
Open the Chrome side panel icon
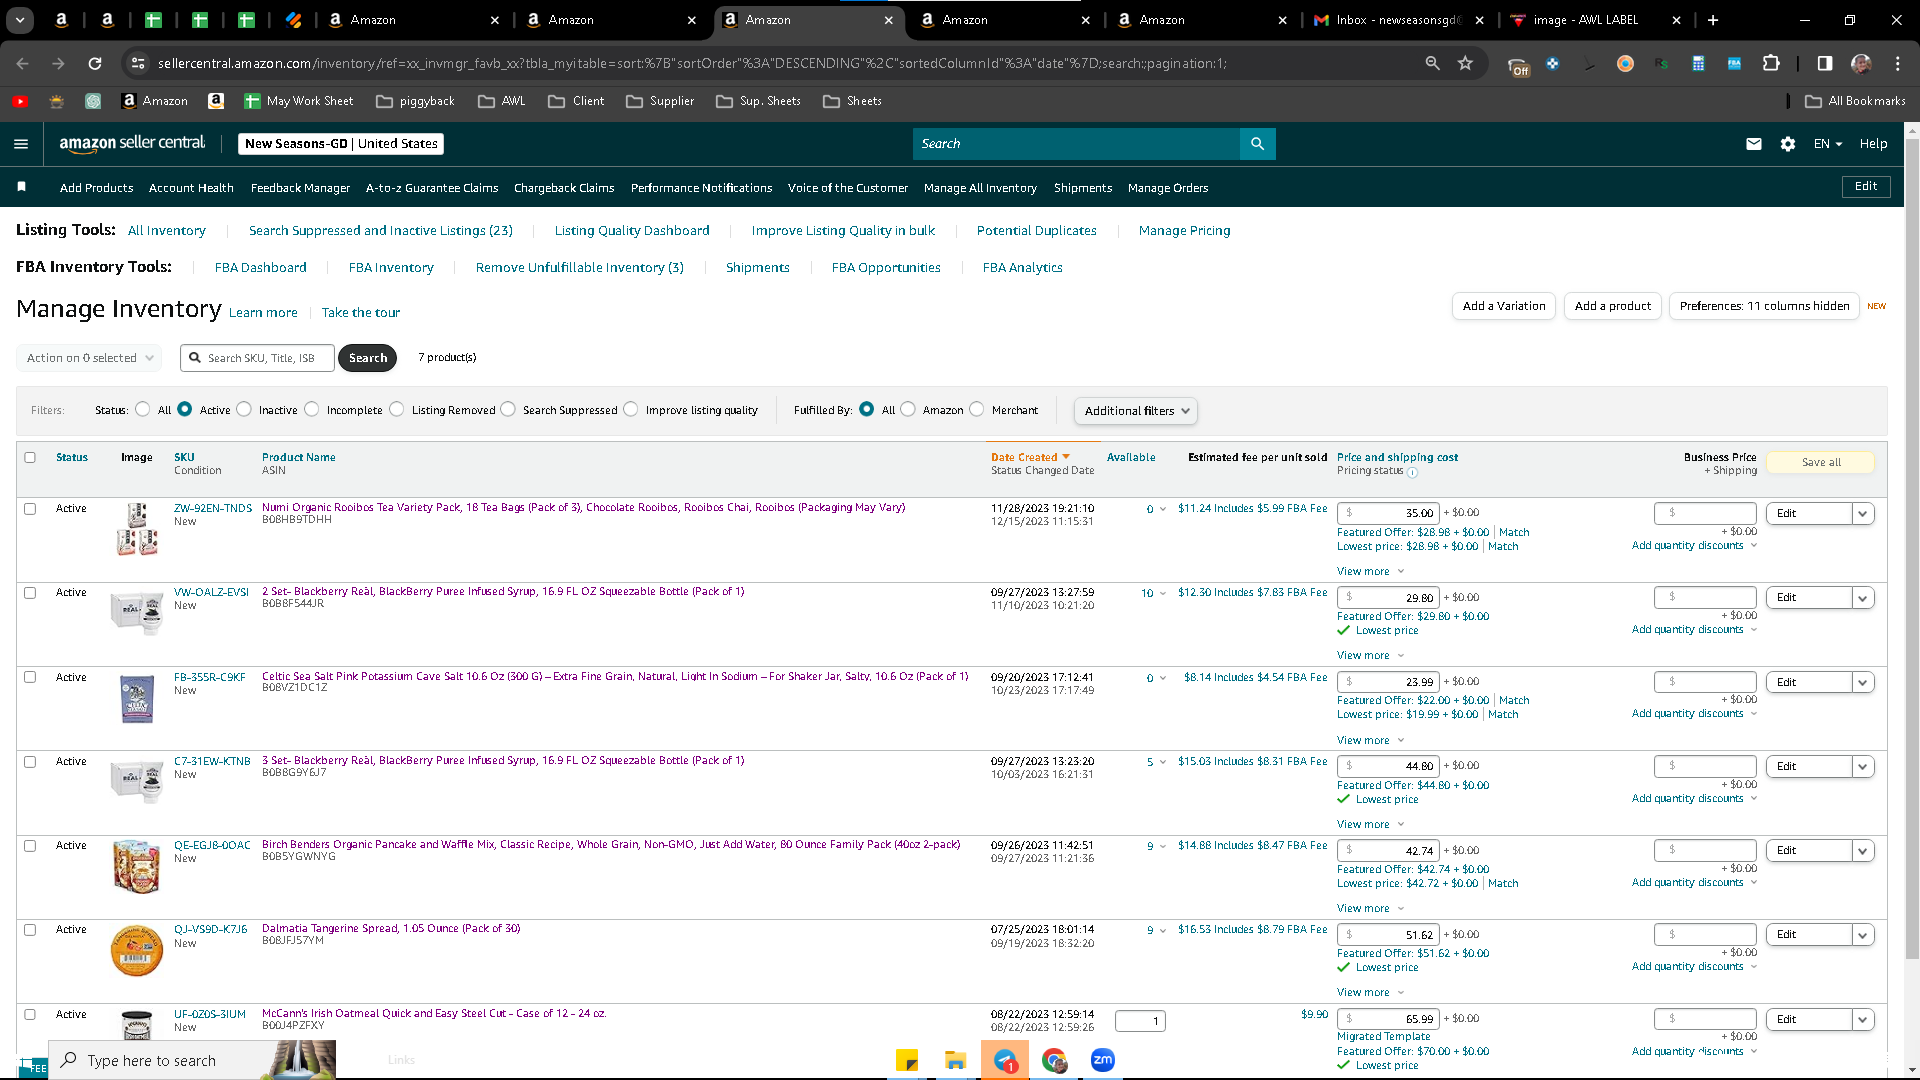pyautogui.click(x=1825, y=63)
